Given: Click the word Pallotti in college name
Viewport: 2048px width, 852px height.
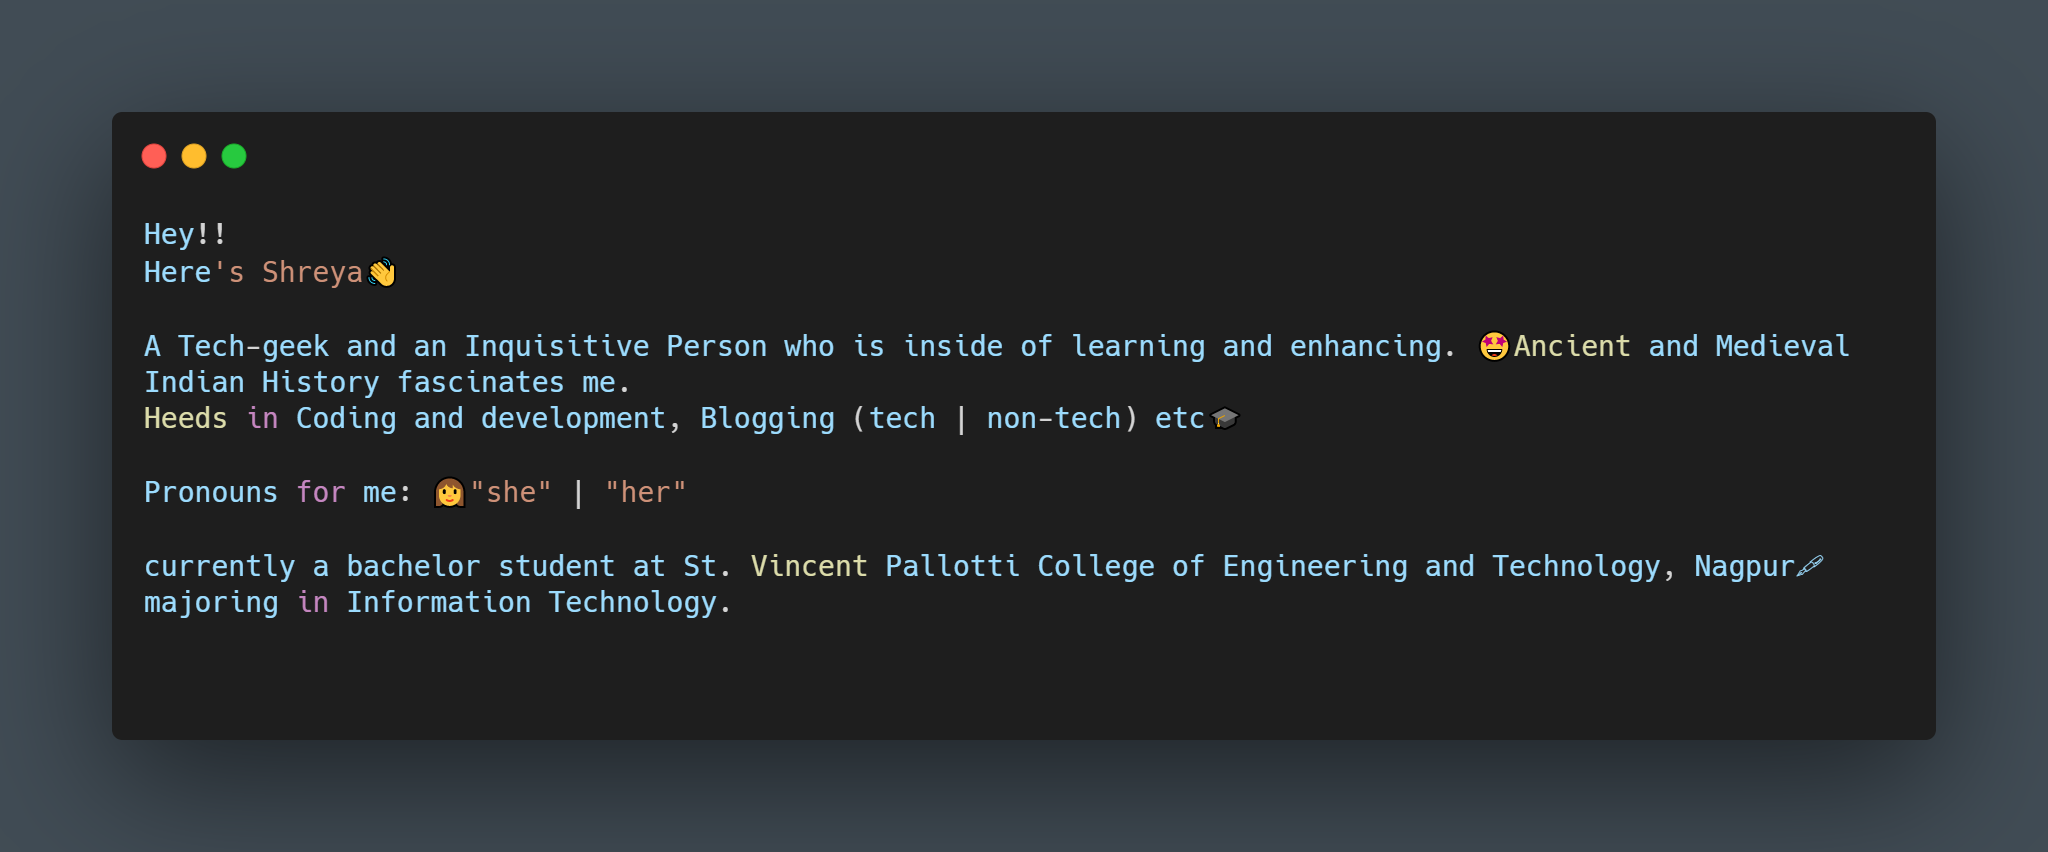Looking at the screenshot, I should 953,566.
